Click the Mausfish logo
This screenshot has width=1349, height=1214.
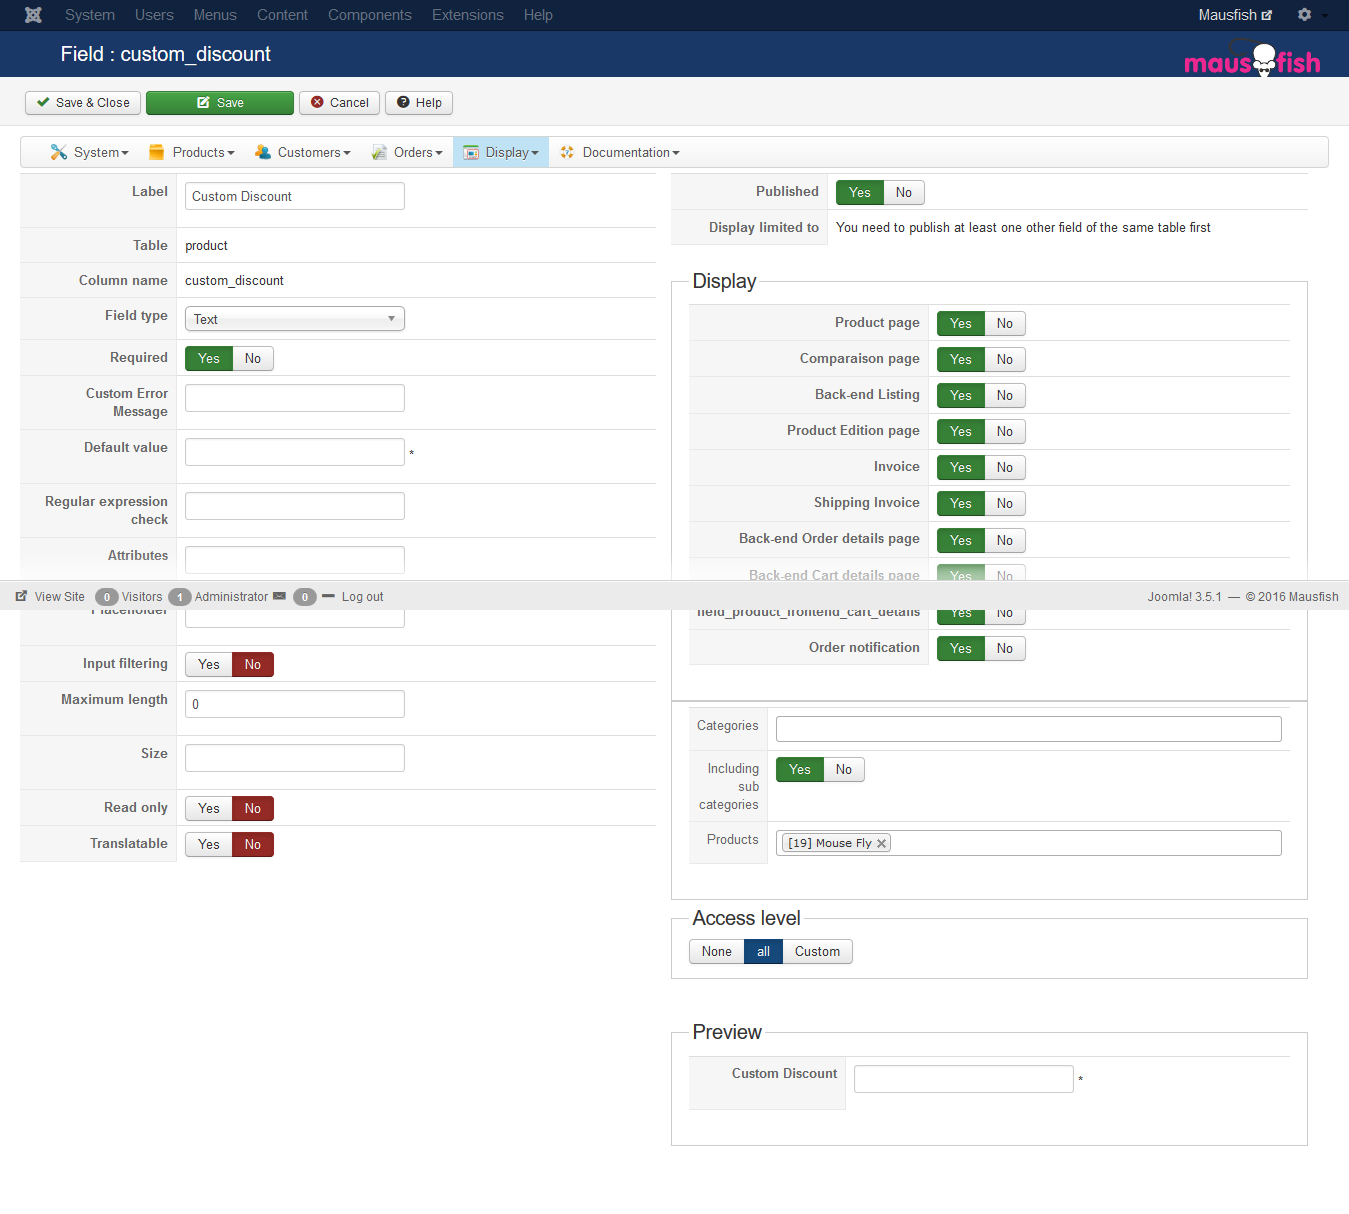(x=1252, y=60)
